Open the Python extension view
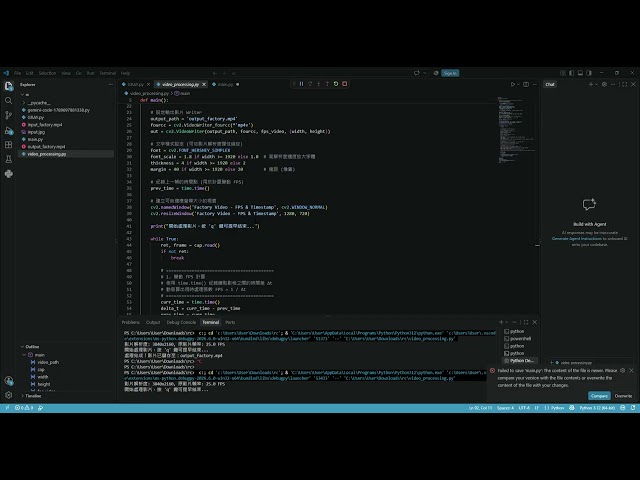Image resolution: width=640 pixels, height=480 pixels. 9,174
